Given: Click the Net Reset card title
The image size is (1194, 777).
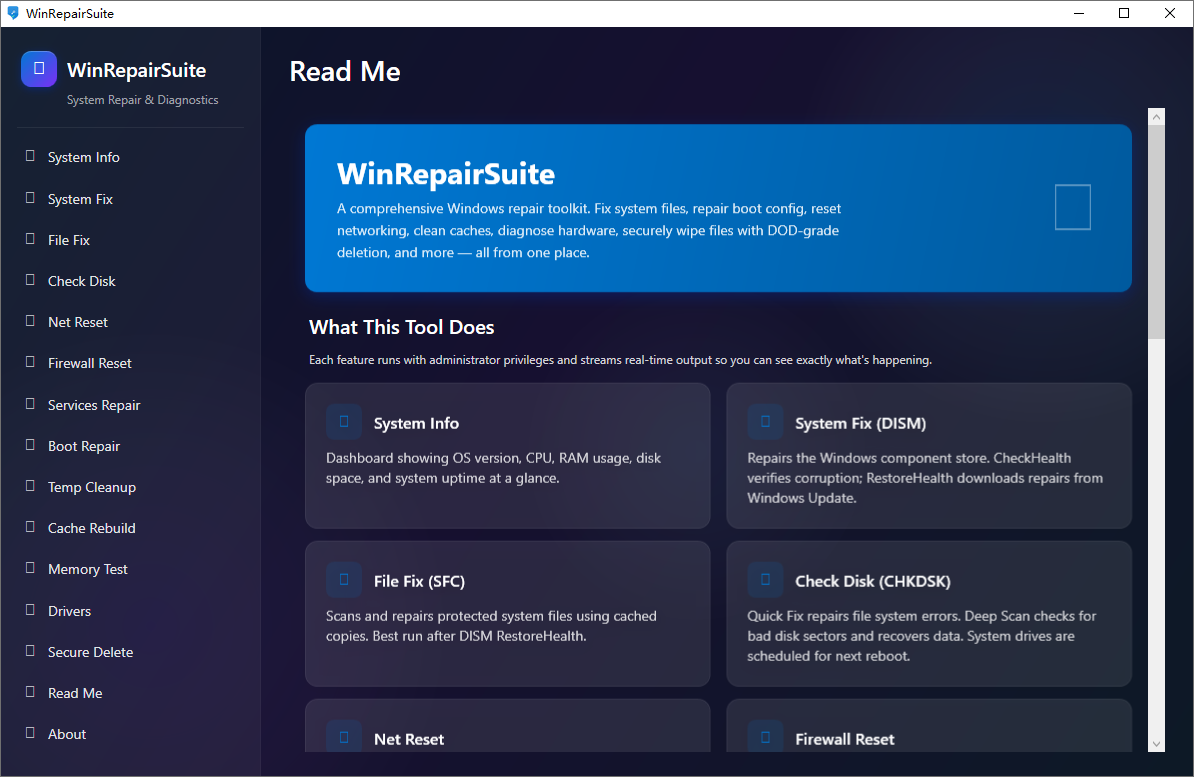Looking at the screenshot, I should [x=409, y=739].
